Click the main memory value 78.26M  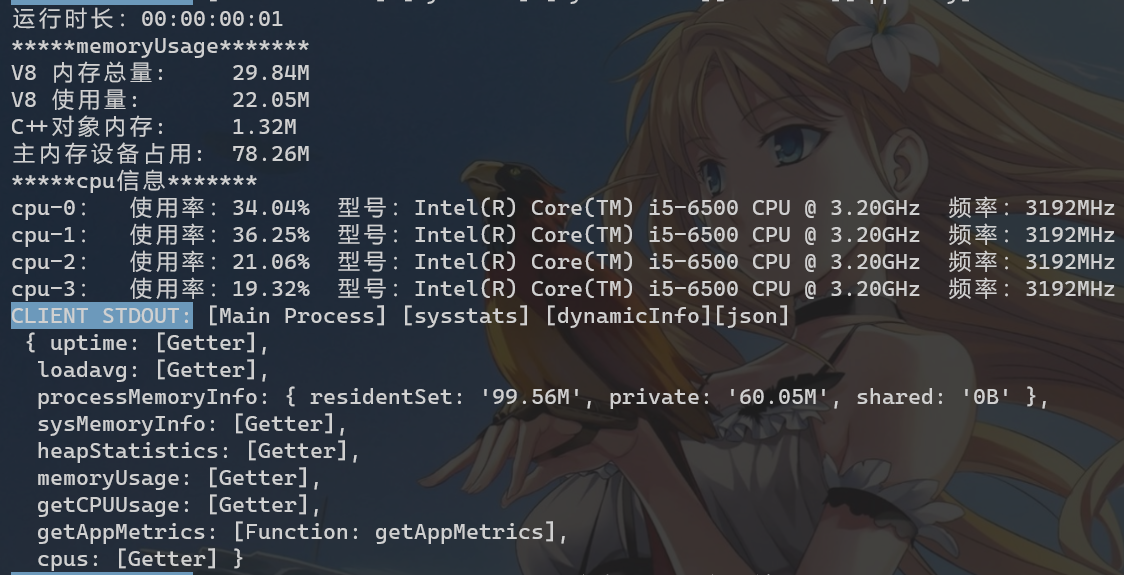(271, 154)
